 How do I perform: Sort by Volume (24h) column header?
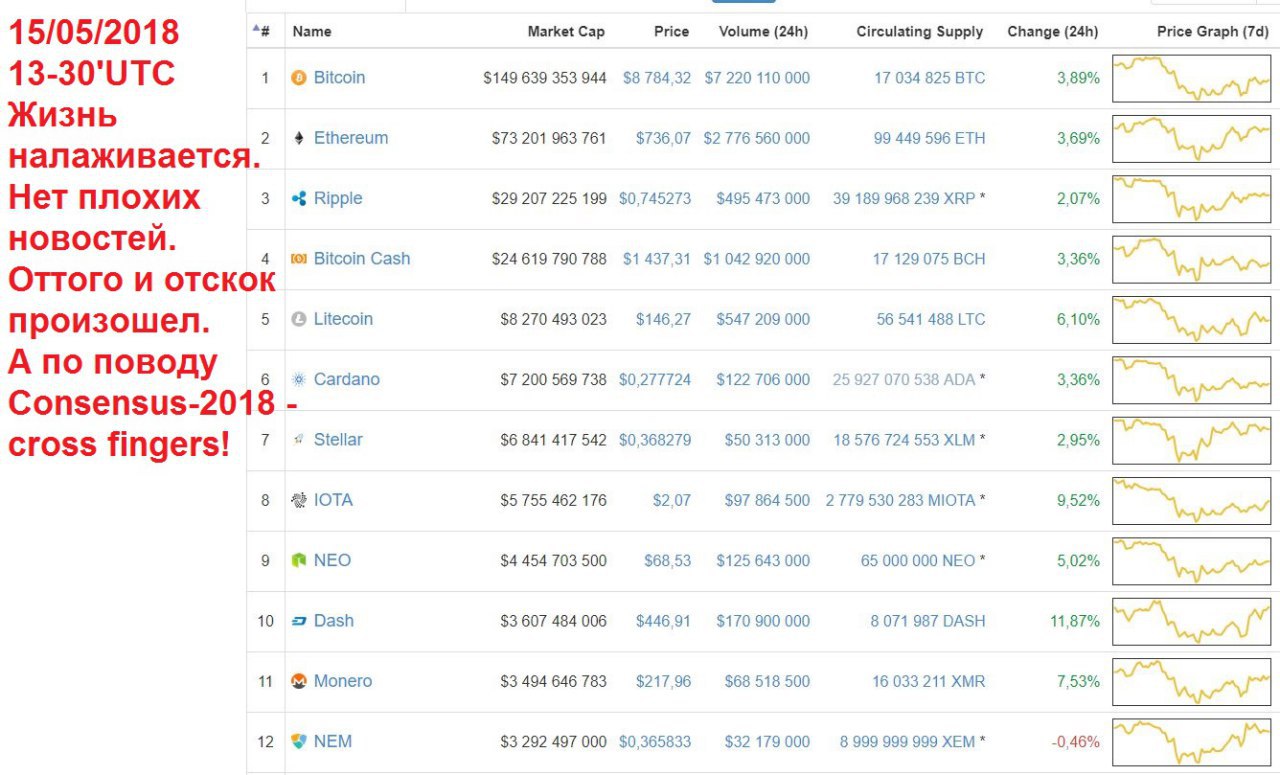pos(763,31)
